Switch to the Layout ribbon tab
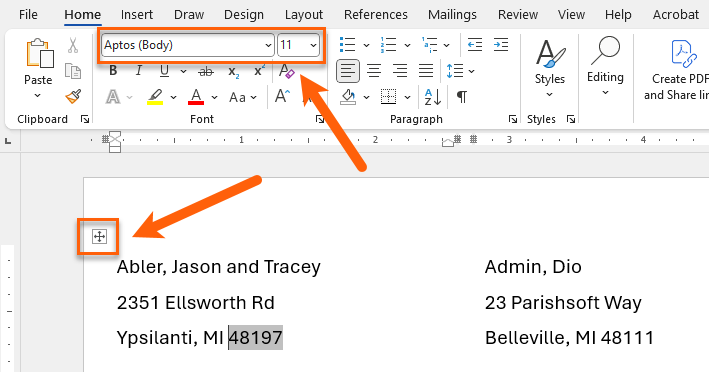The image size is (709, 372). point(304,14)
